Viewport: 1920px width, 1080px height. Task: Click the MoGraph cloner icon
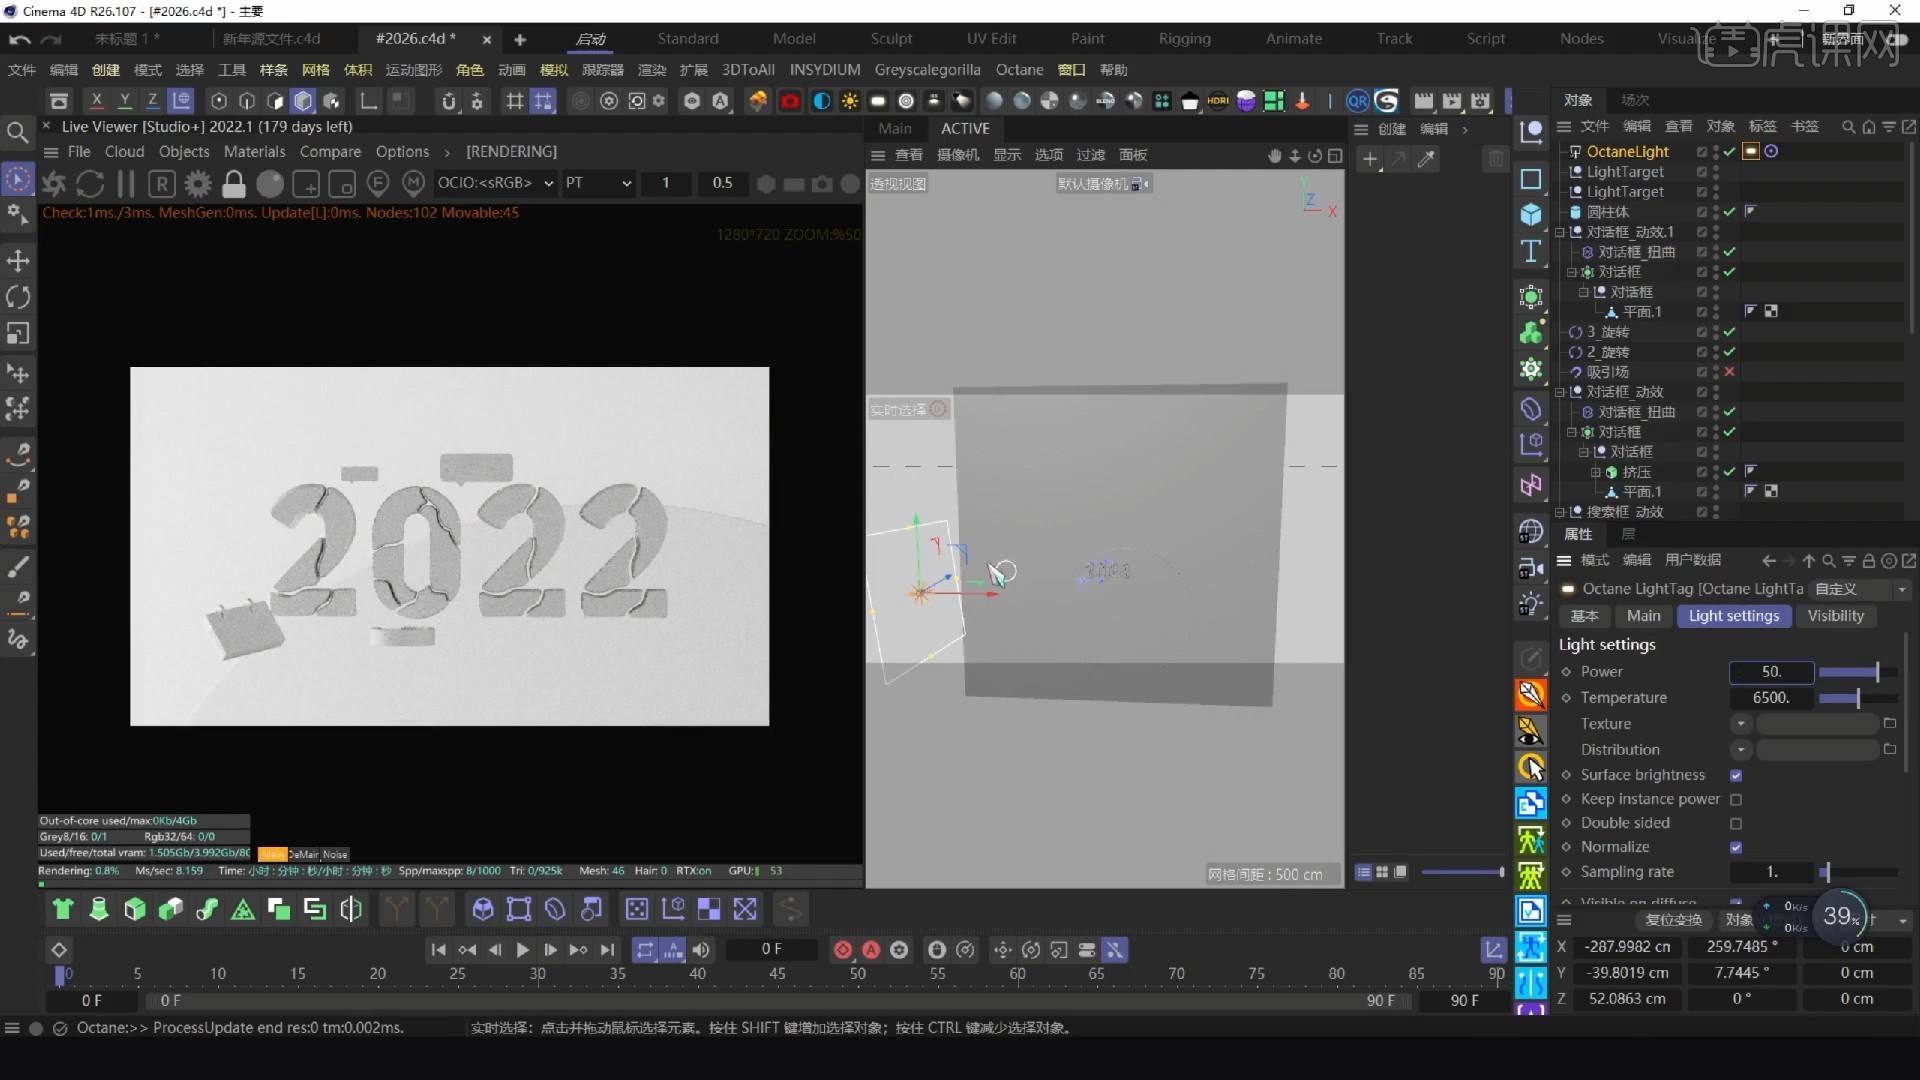coord(1531,333)
